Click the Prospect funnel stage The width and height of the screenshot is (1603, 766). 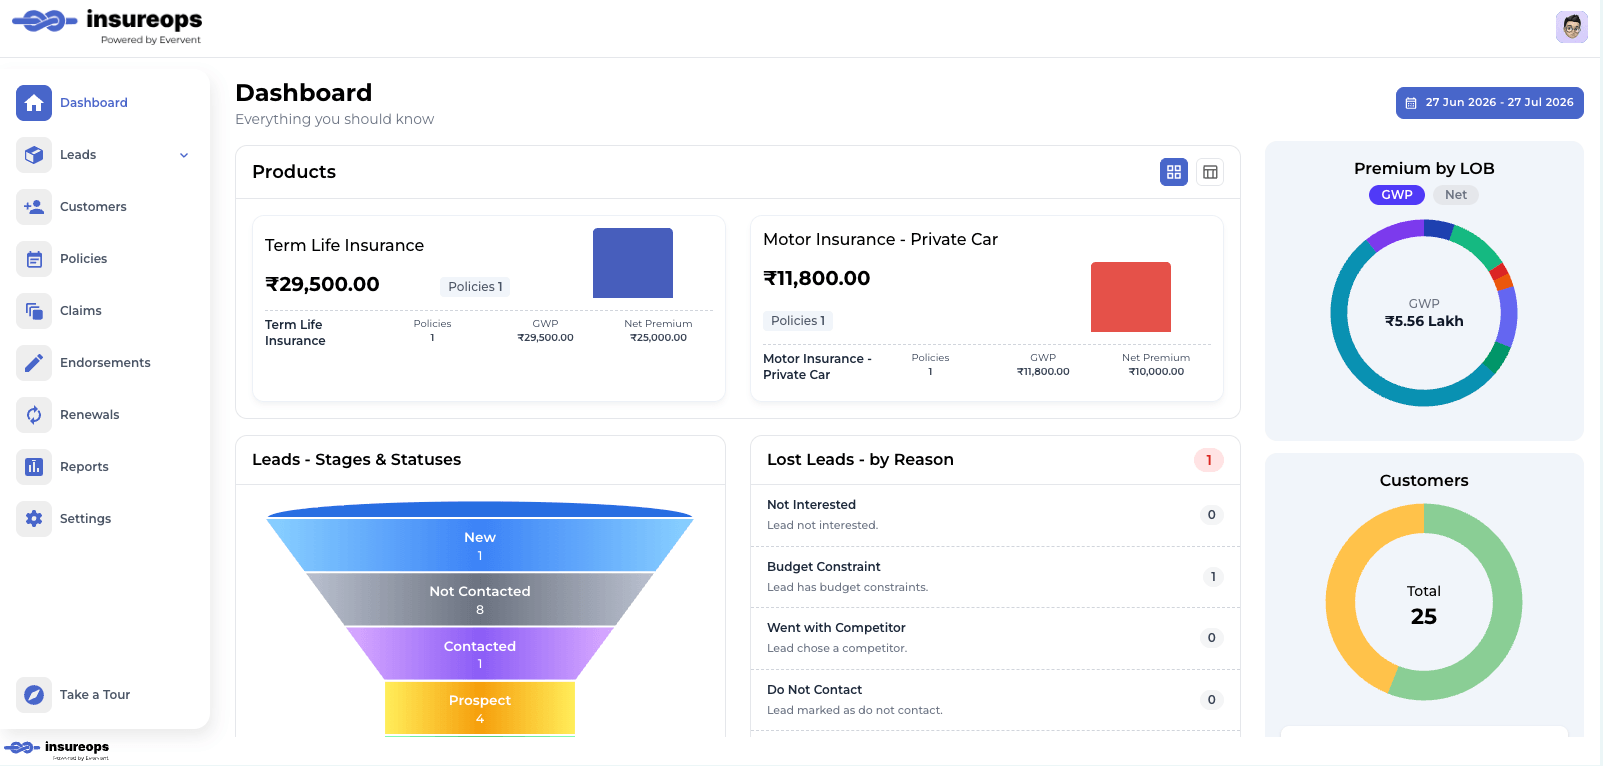tap(480, 709)
